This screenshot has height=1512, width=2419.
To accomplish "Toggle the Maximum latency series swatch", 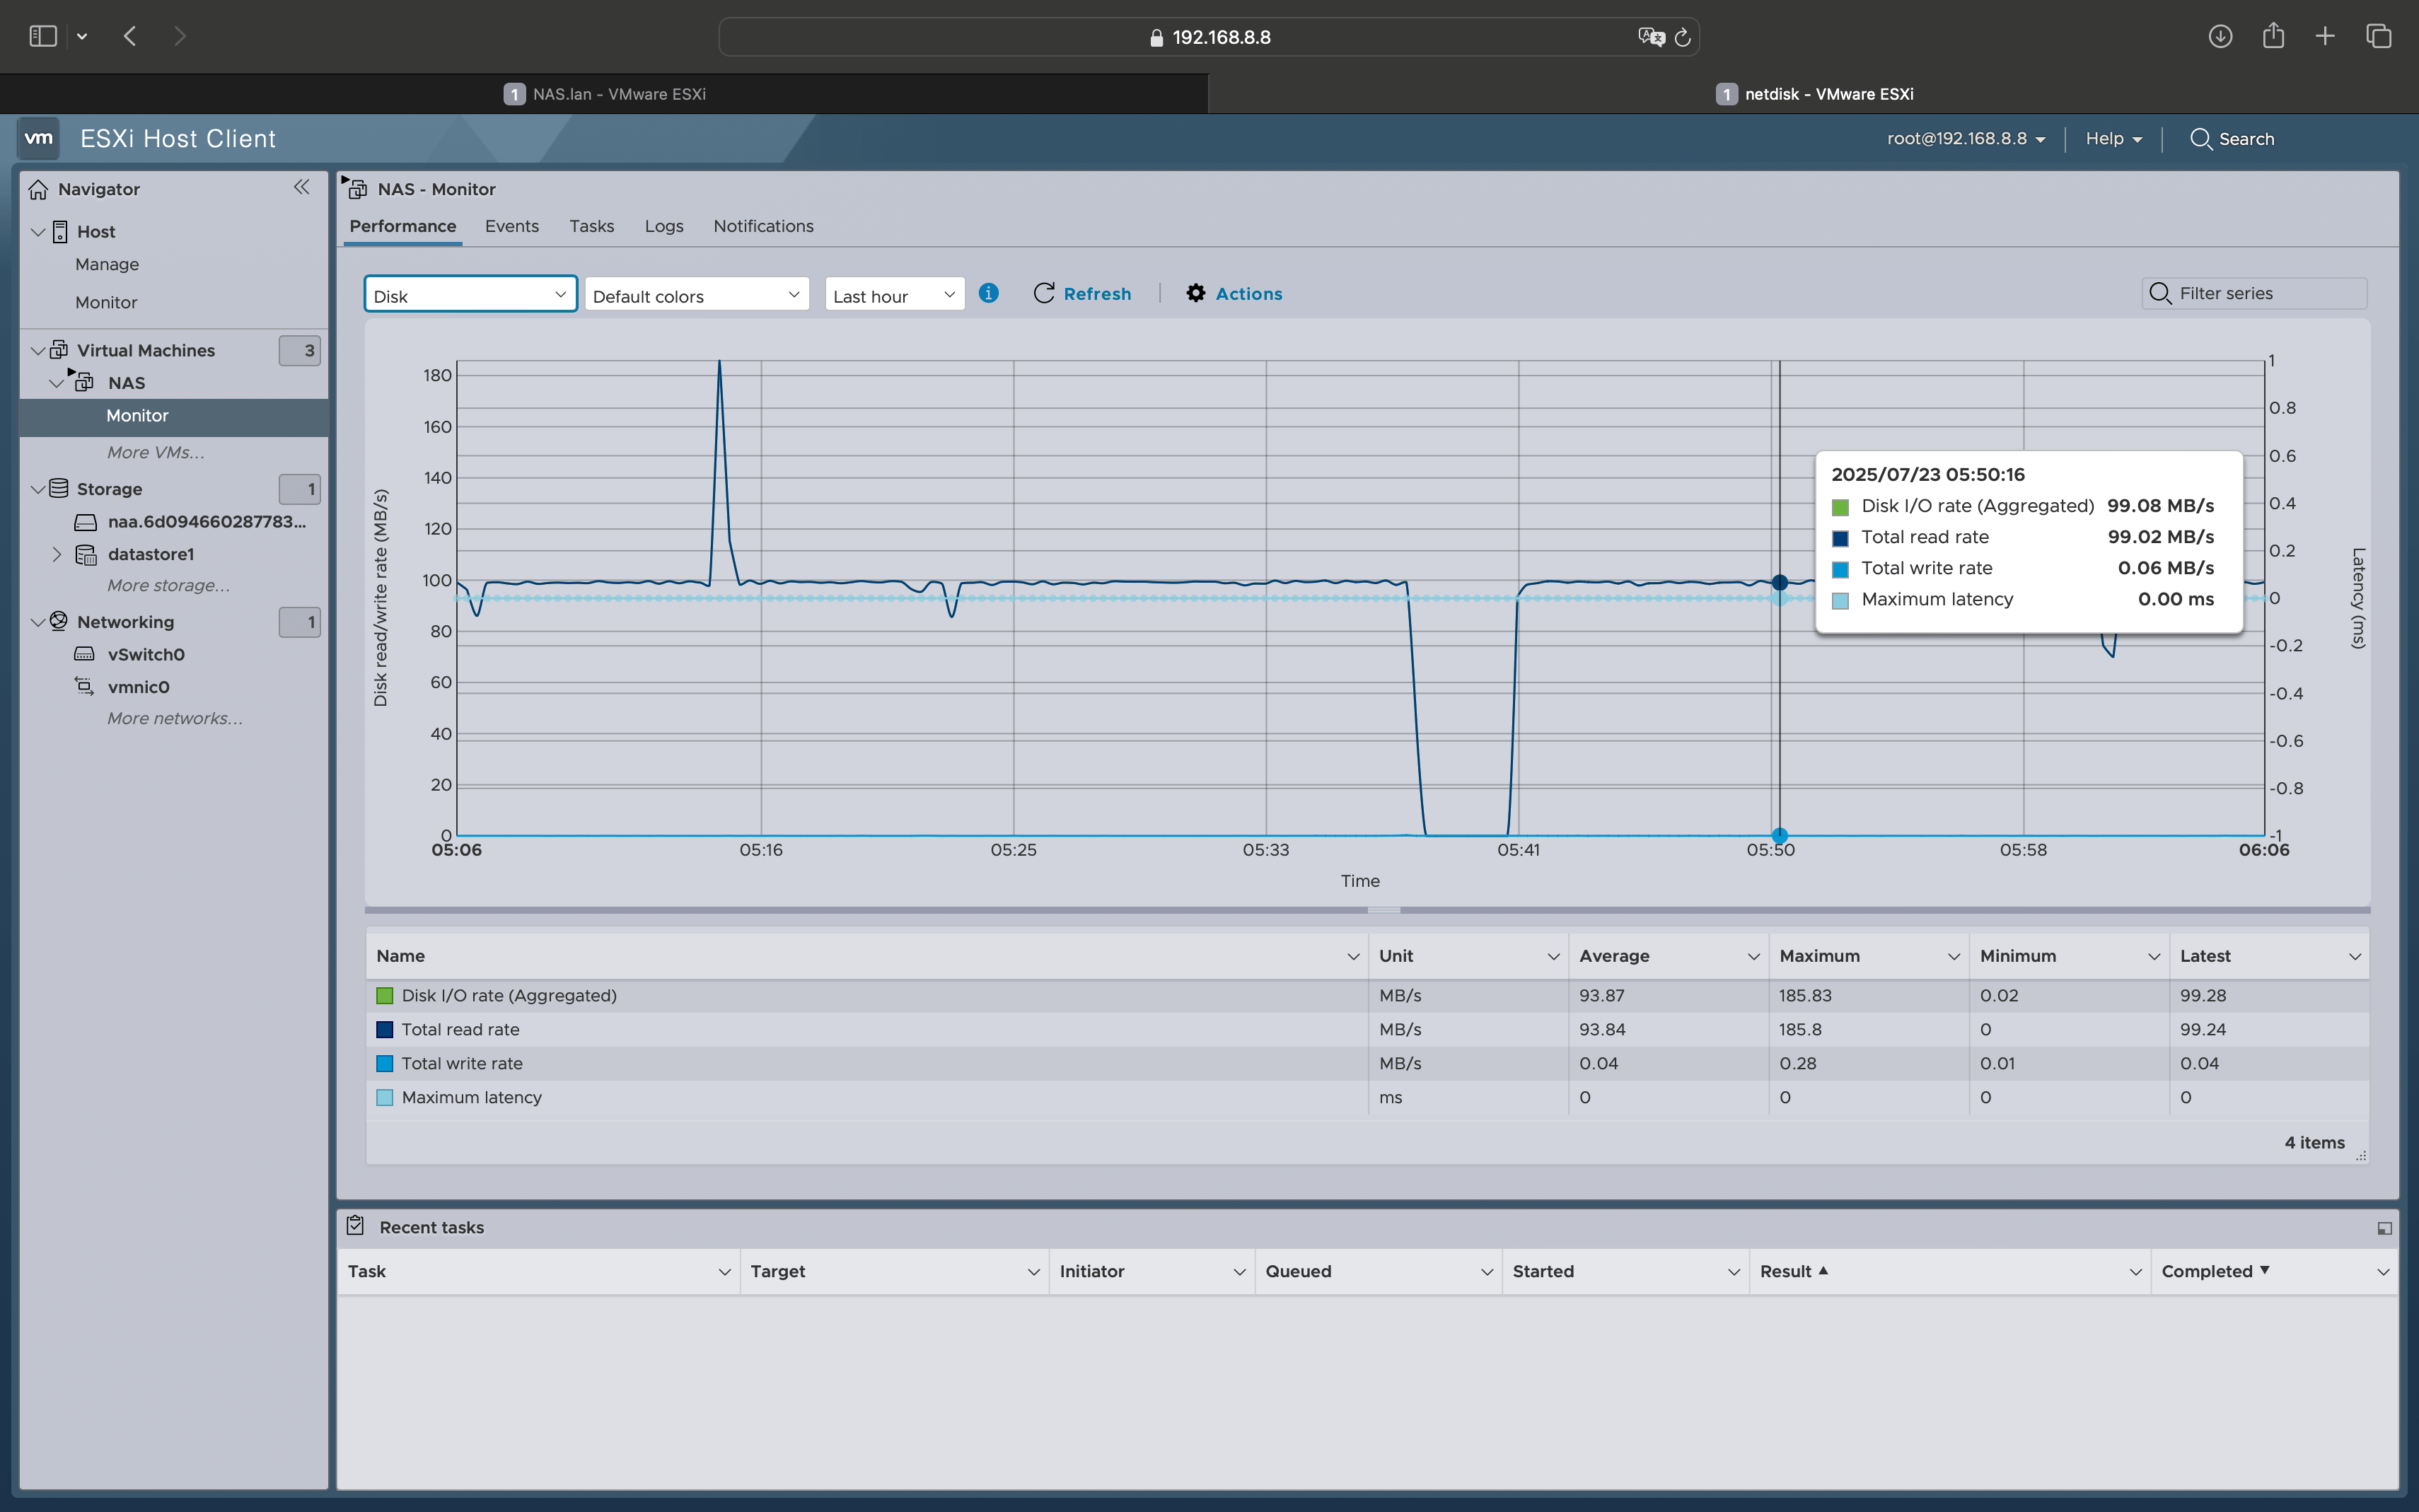I will tap(384, 1098).
